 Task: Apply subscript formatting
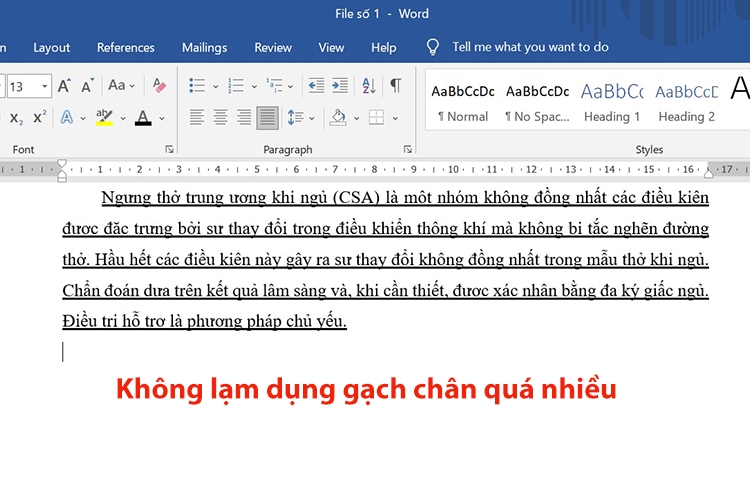point(16,118)
